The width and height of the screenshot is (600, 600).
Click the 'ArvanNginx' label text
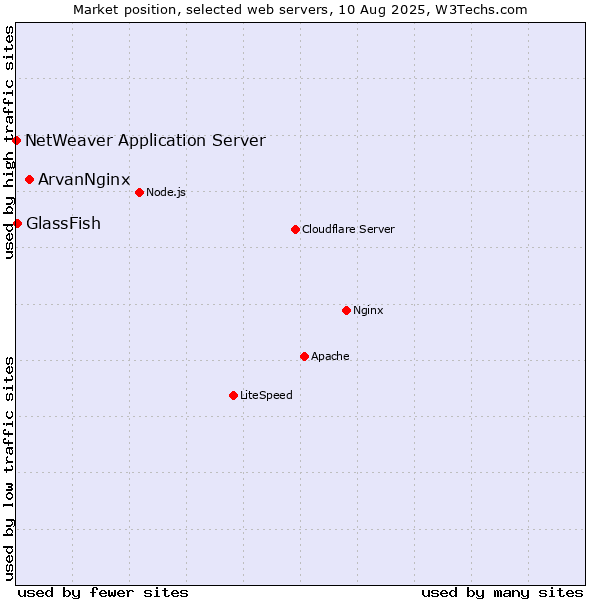pyautogui.click(x=84, y=179)
